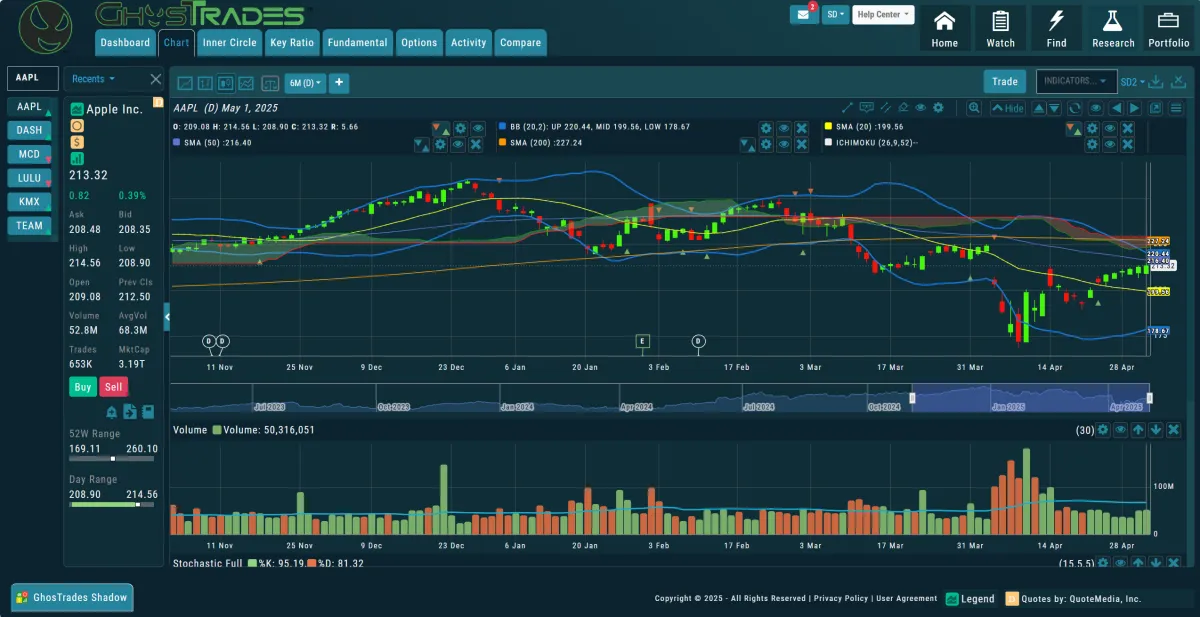Open settings gear for SMA (50)
Image resolution: width=1200 pixels, height=617 pixels.
click(441, 145)
